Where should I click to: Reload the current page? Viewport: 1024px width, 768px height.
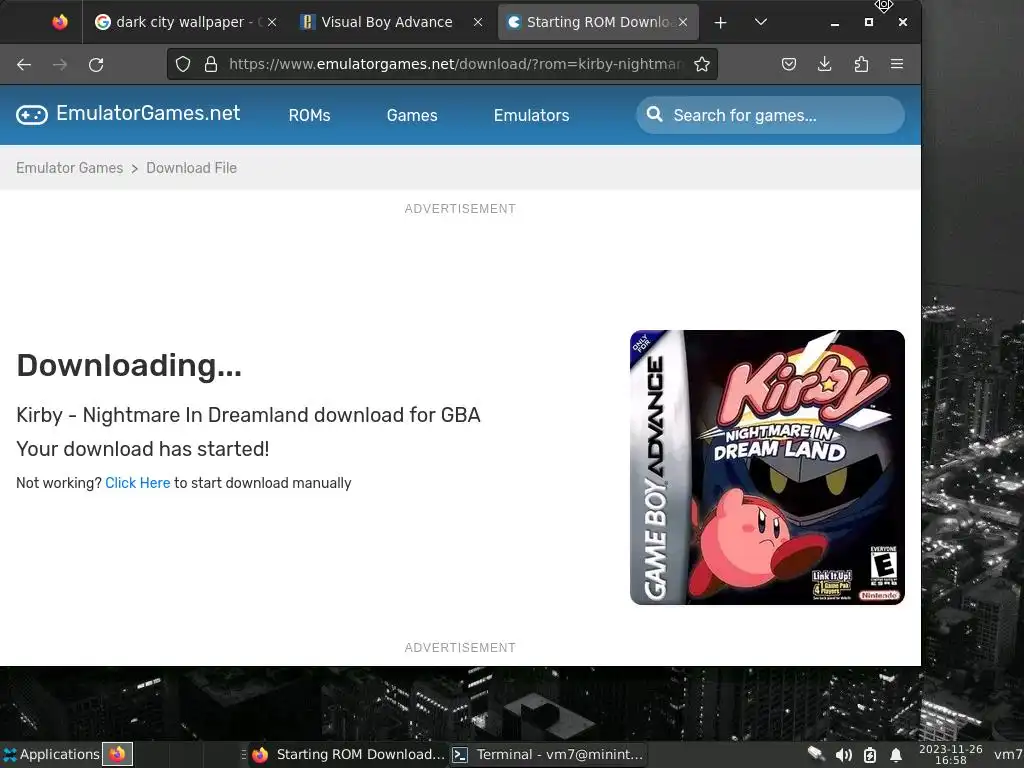(x=96, y=65)
